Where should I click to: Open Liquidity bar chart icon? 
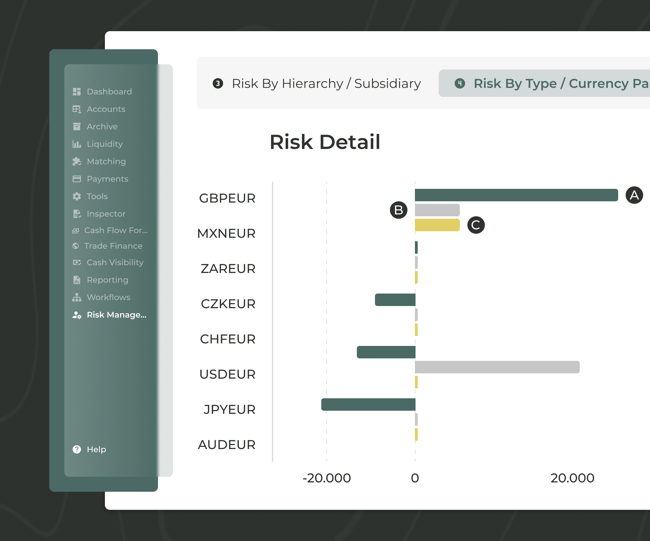77,144
